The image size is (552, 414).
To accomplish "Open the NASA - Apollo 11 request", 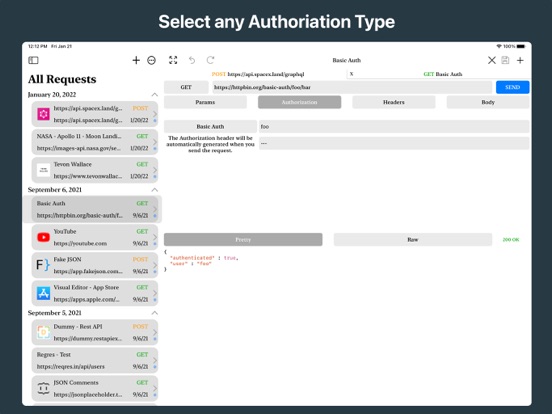I will pos(95,142).
